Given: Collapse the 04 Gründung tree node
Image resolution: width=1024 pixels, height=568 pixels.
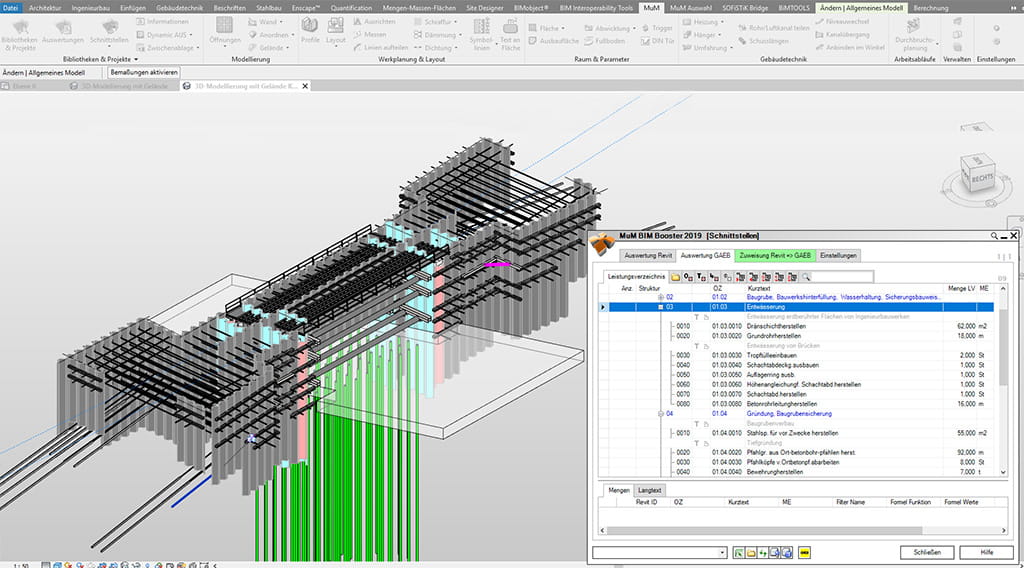Looking at the screenshot, I should coord(660,413).
